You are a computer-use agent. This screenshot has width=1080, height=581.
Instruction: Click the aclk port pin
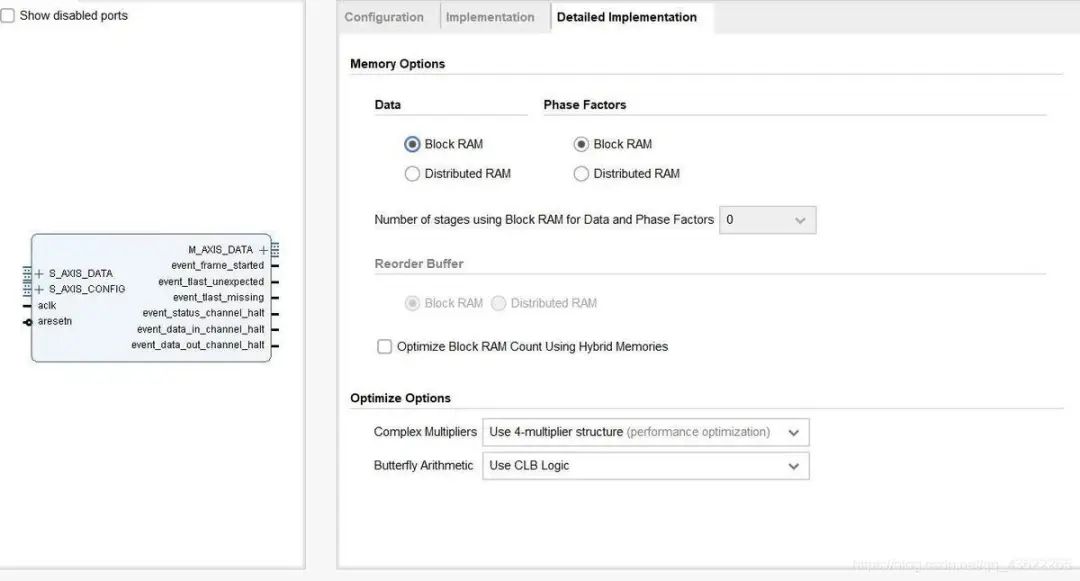[27, 306]
